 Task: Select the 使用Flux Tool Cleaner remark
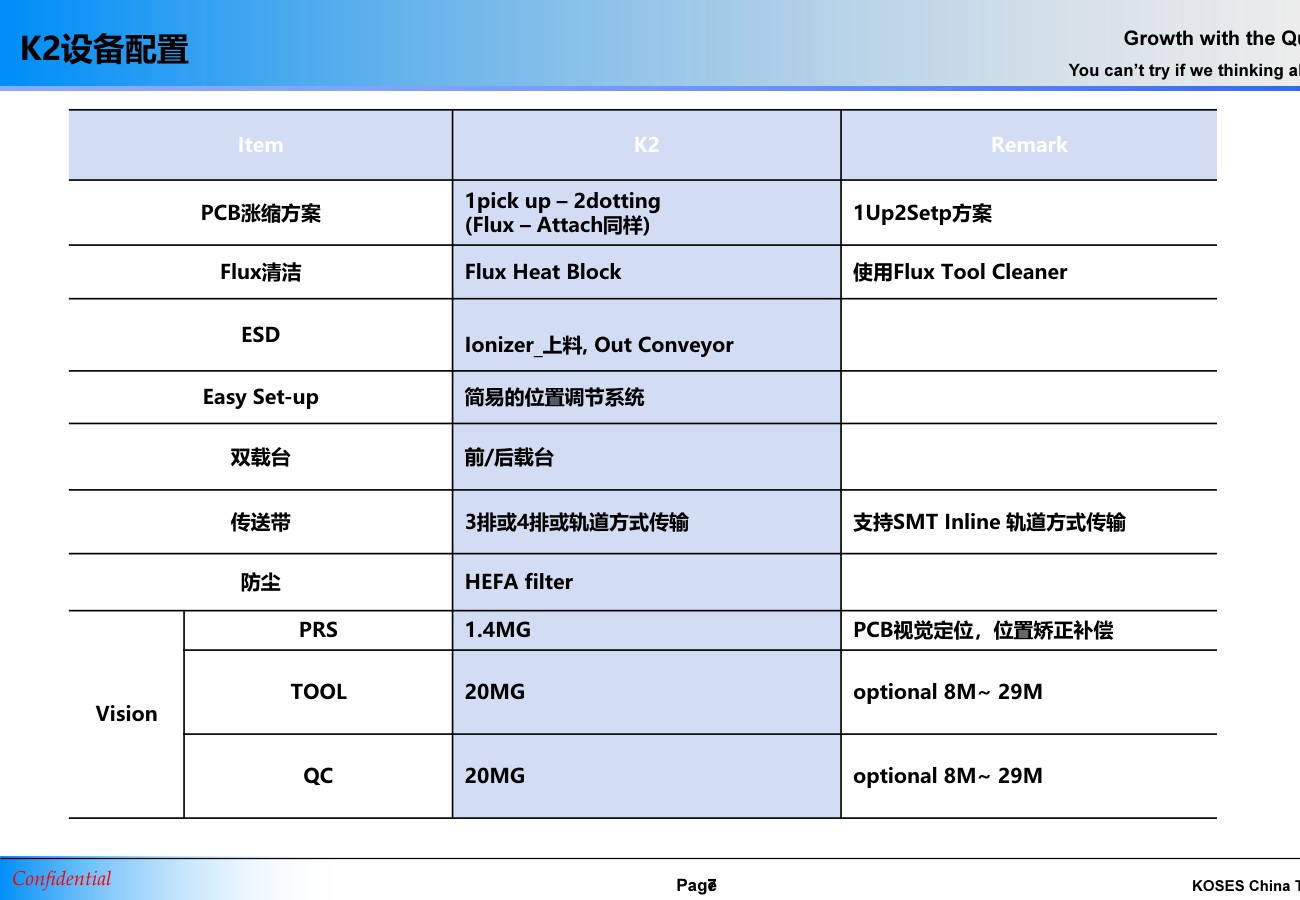[x=959, y=272]
